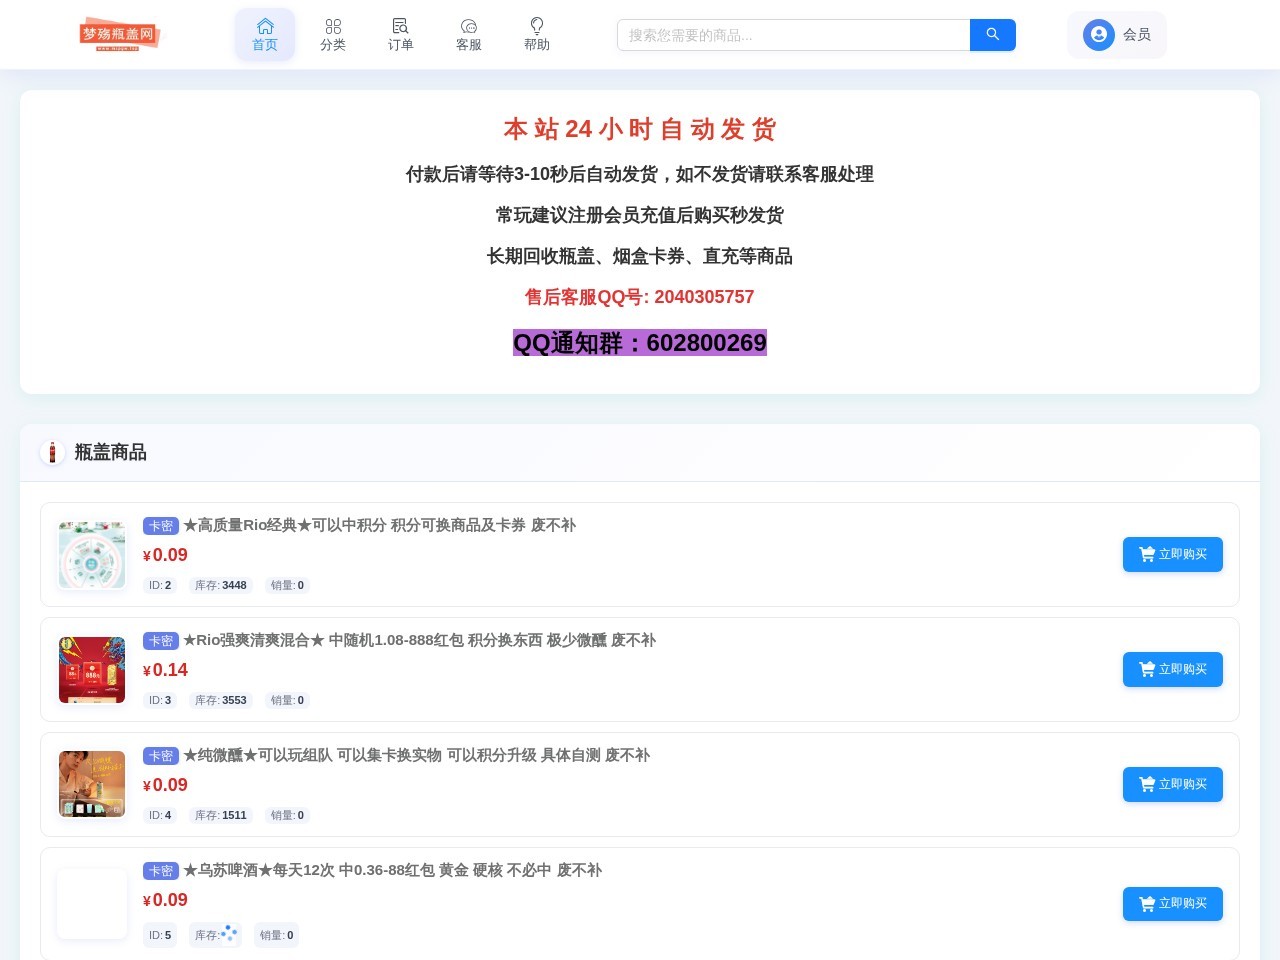This screenshot has width=1280, height=960.
Task: Click the 长期回收瓶盖、烟盒卡券 notice line
Action: click(640, 256)
